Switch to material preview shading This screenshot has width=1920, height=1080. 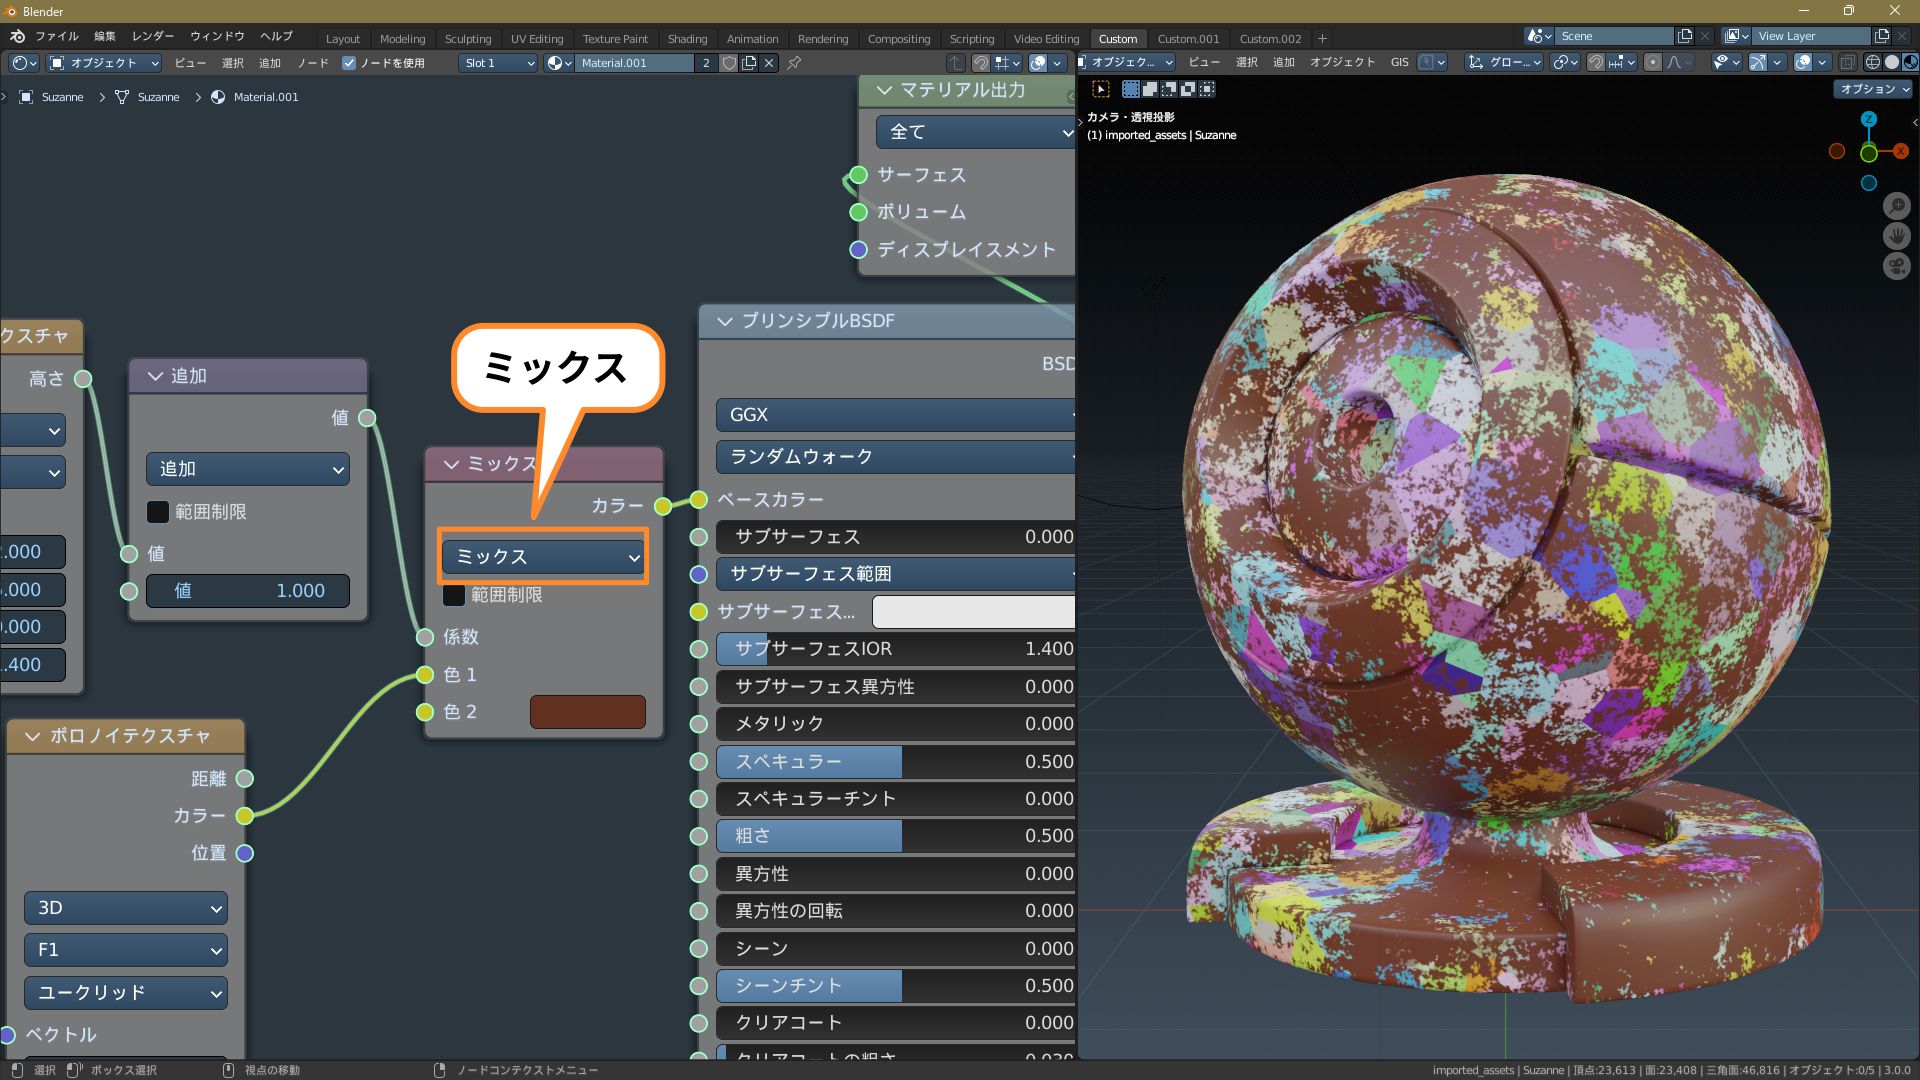pos(1910,62)
